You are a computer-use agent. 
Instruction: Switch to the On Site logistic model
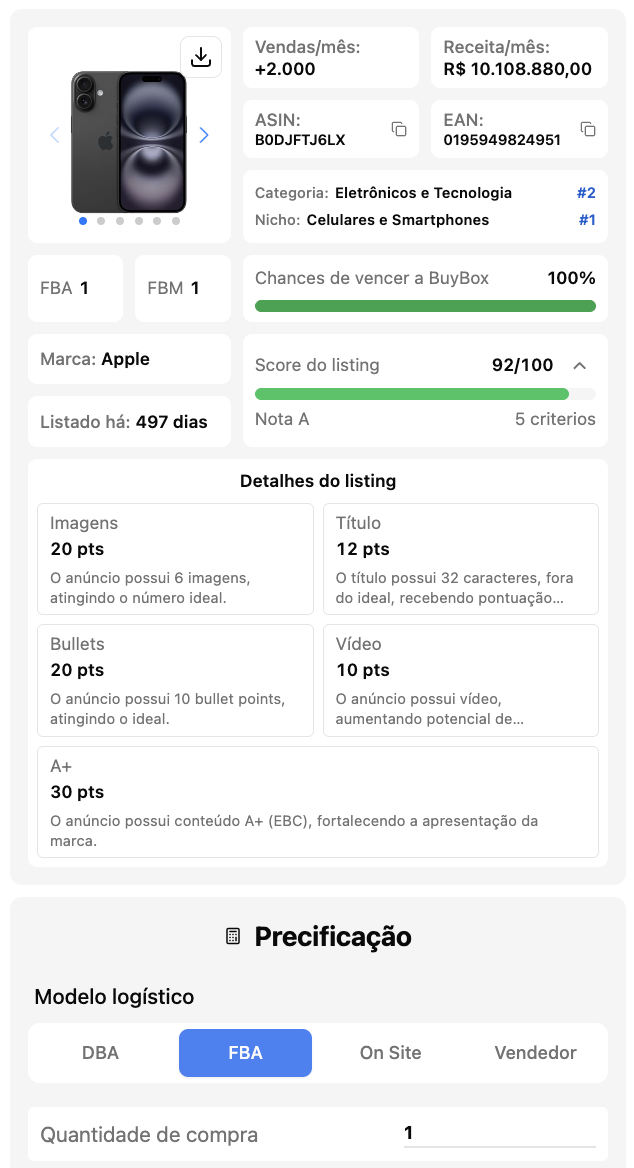(390, 1053)
